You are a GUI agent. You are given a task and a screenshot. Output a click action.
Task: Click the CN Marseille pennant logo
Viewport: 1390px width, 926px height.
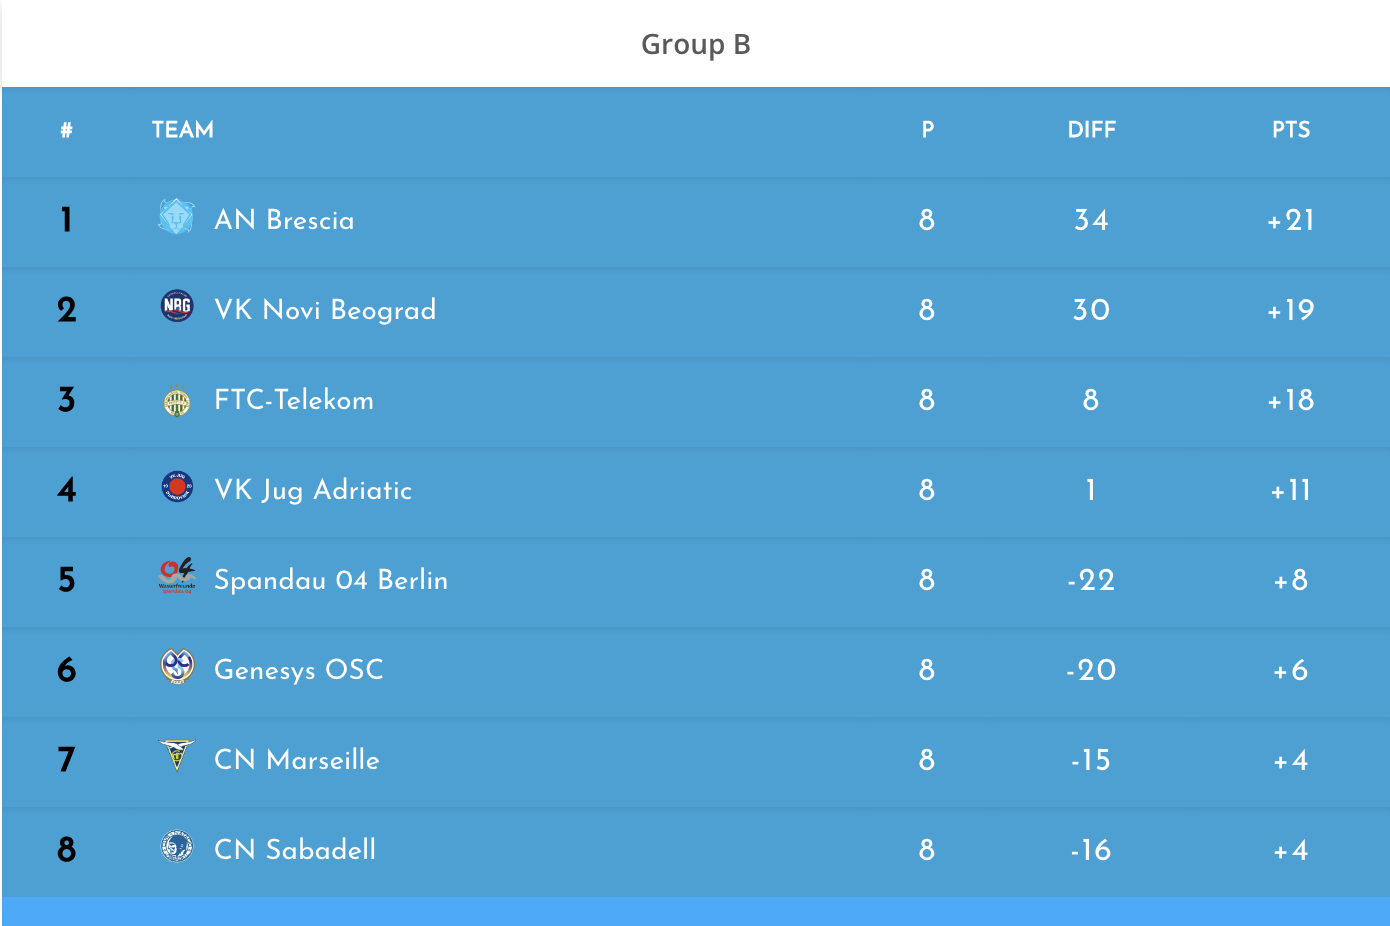click(177, 755)
